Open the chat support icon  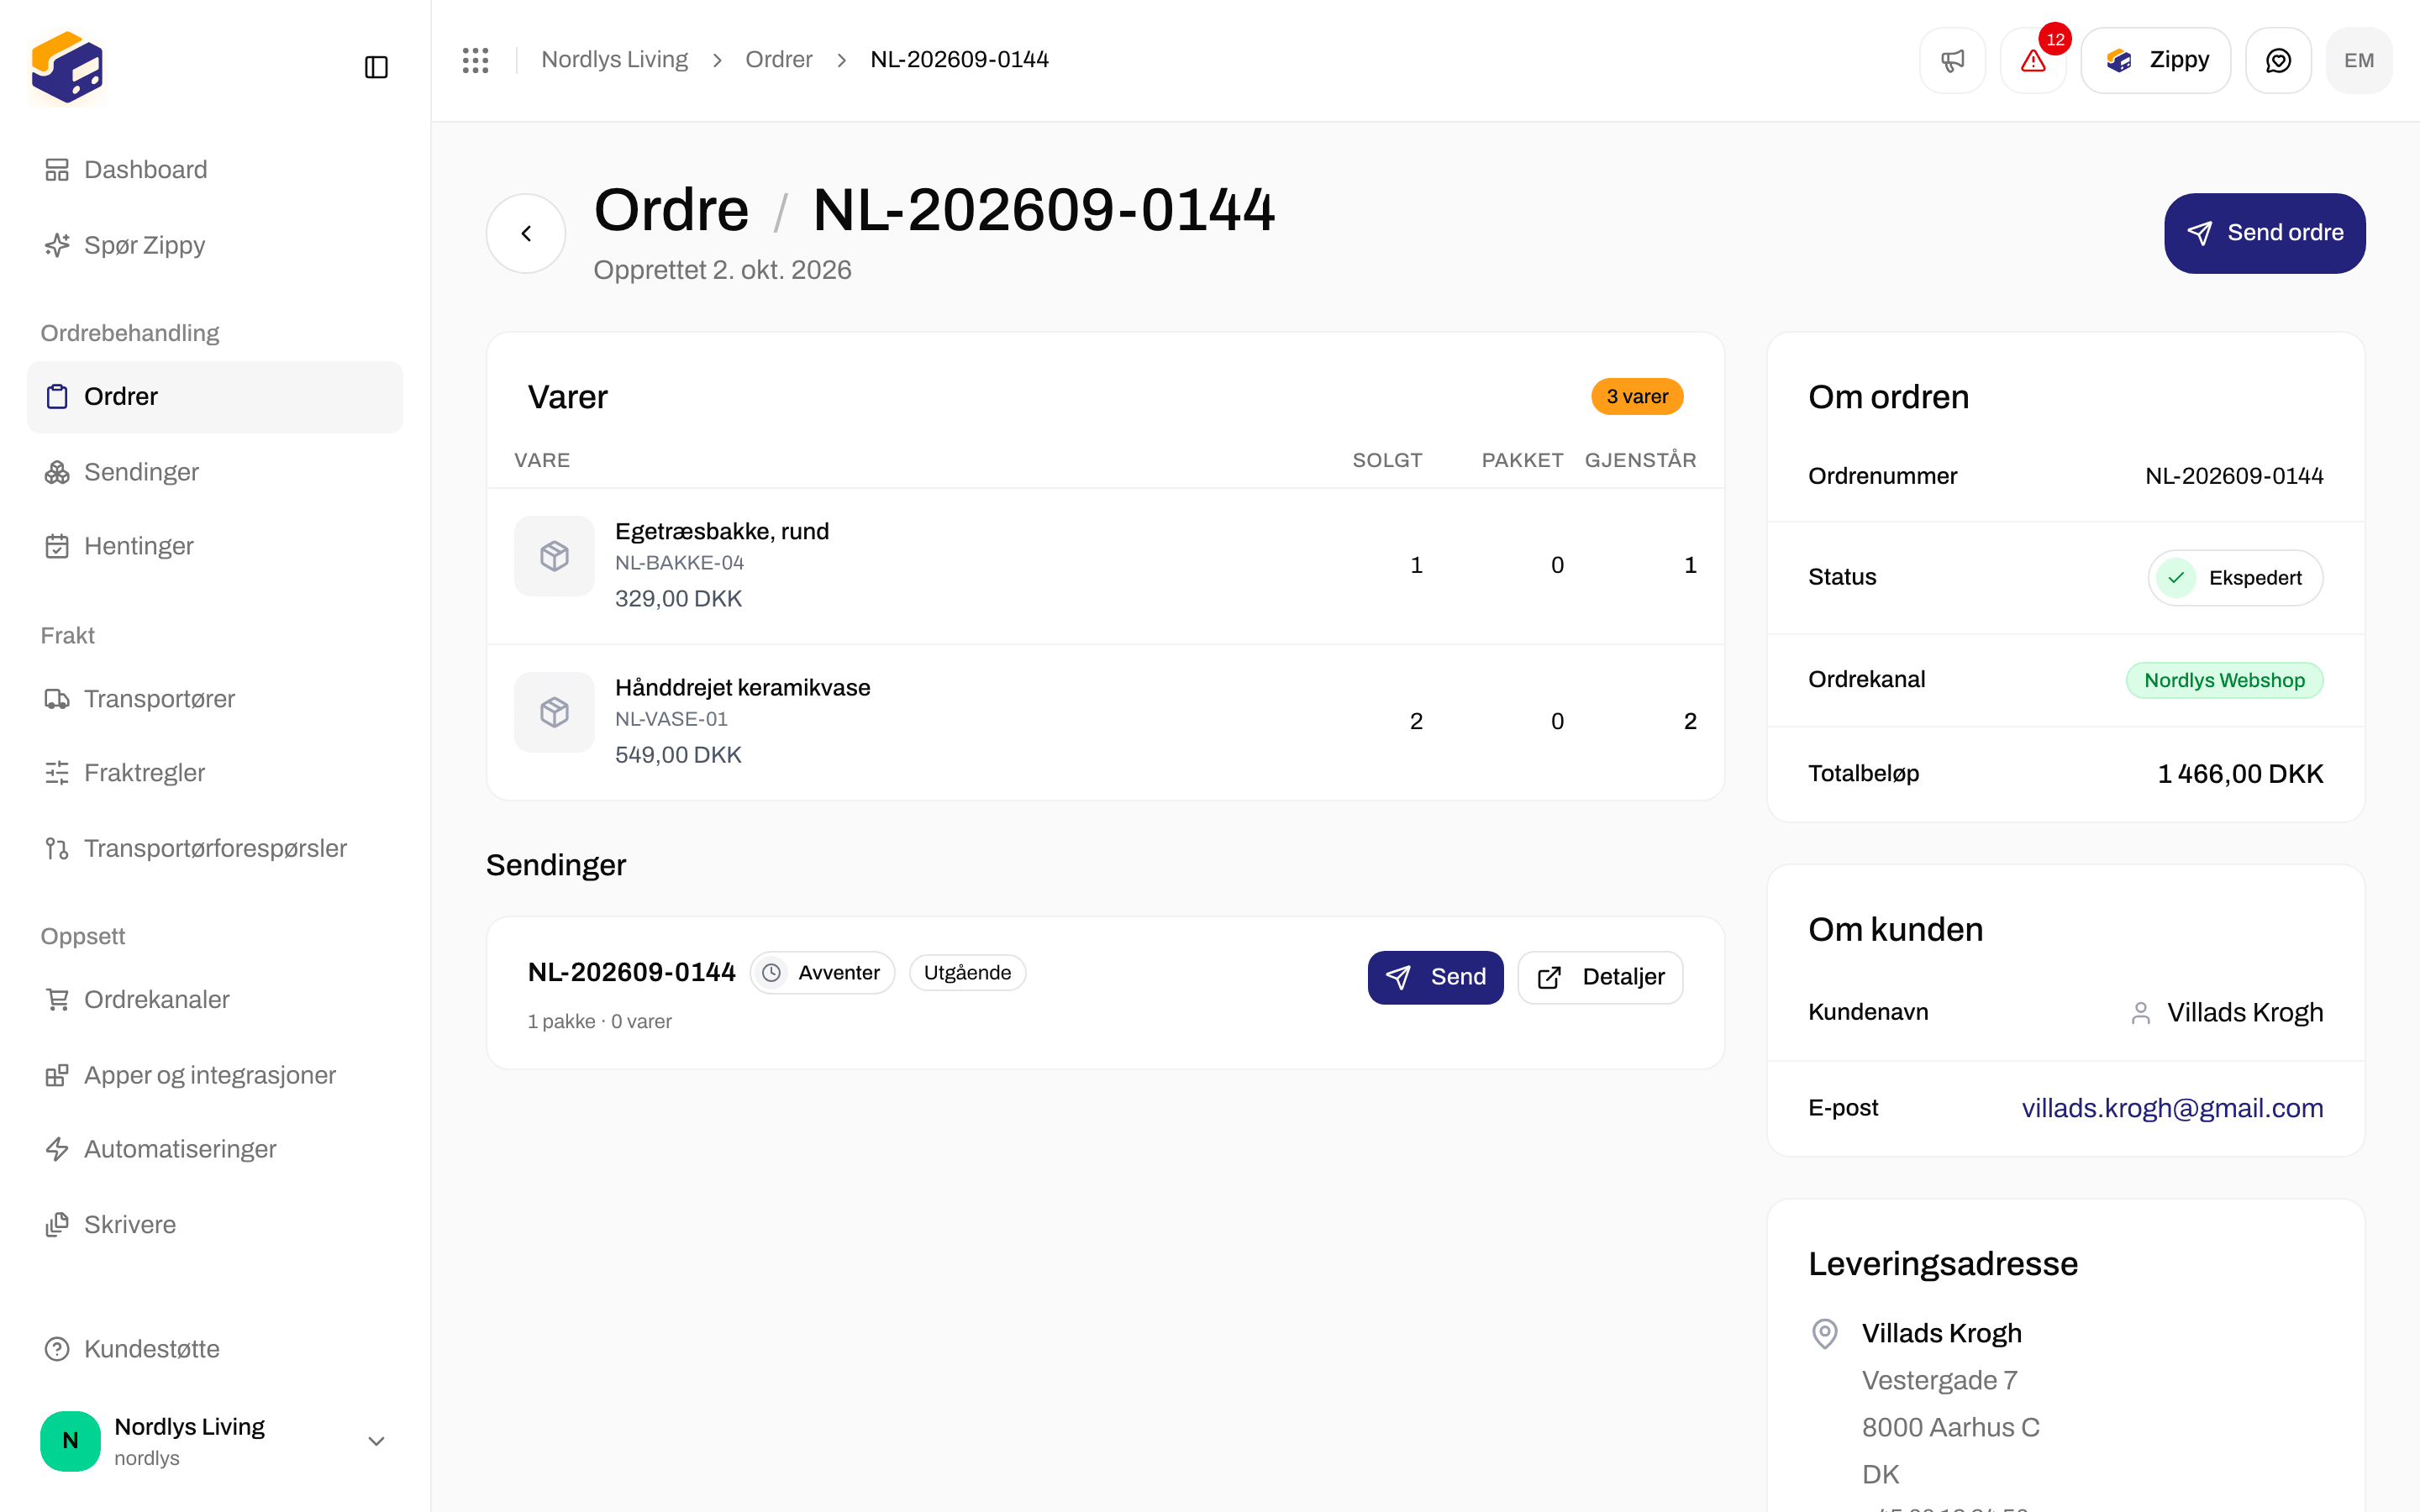pyautogui.click(x=2278, y=60)
